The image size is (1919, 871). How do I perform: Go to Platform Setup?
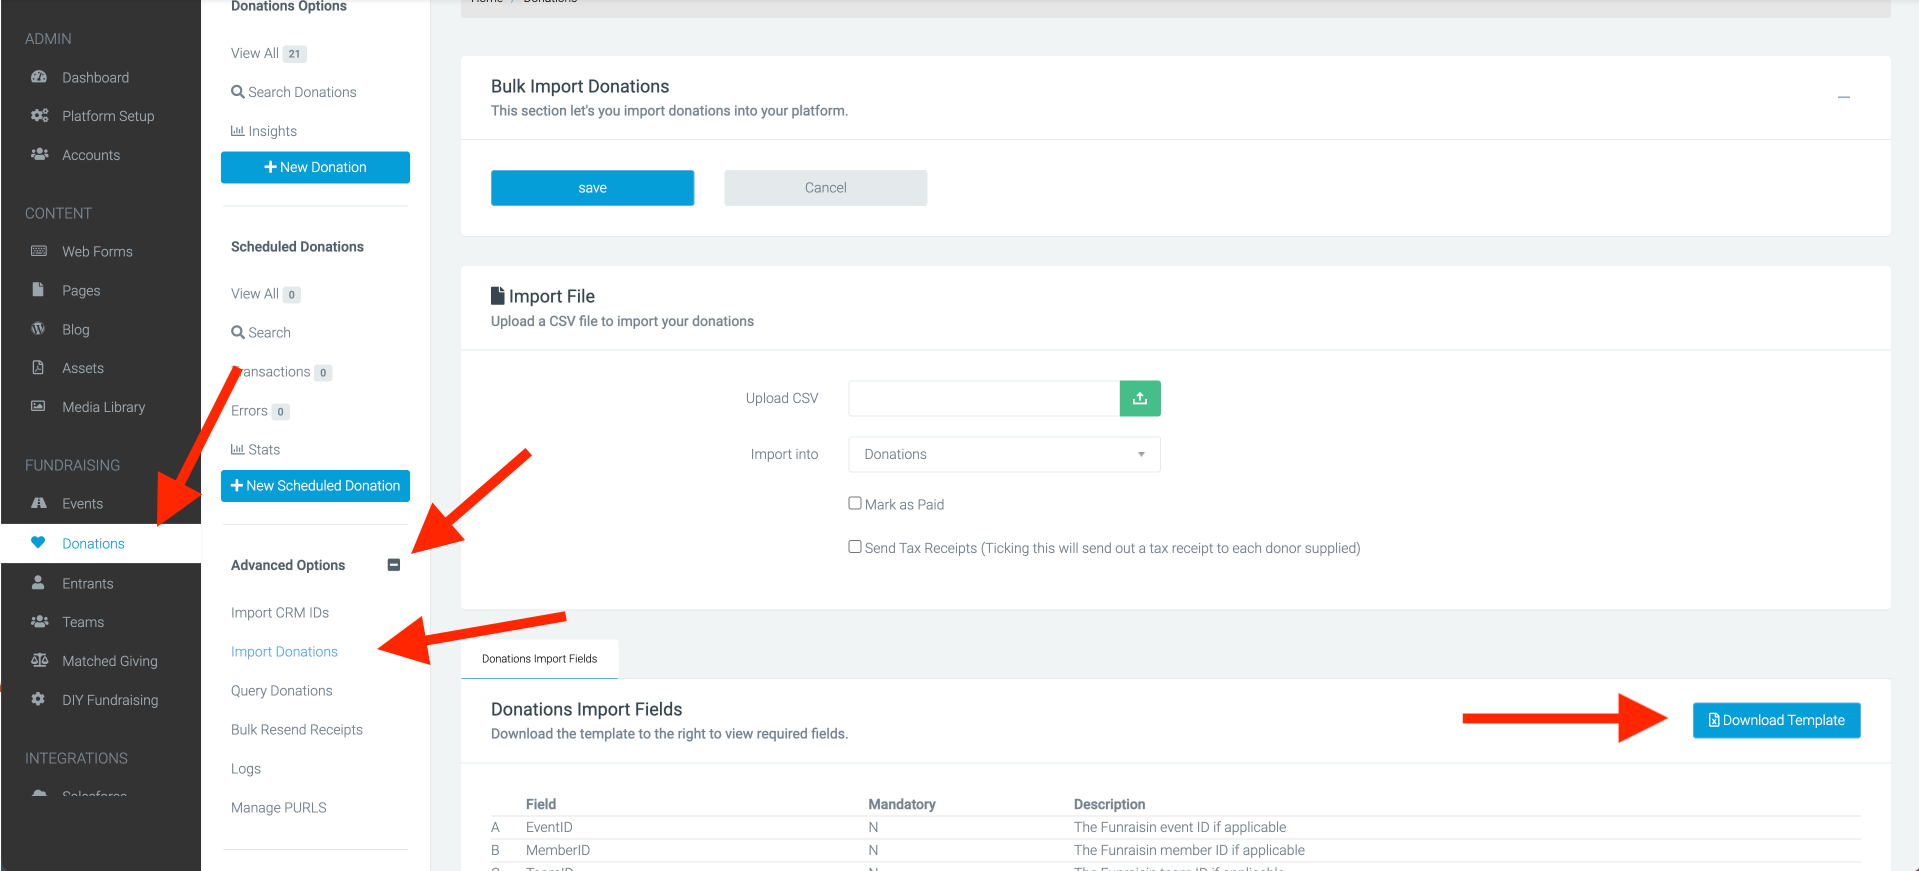coord(108,116)
